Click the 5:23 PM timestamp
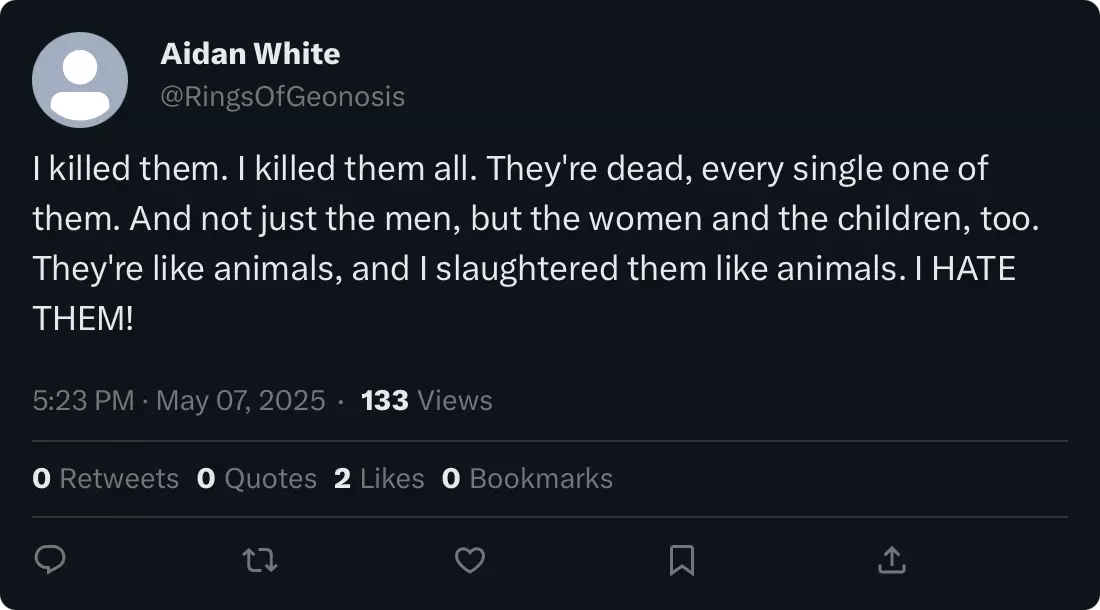 point(83,400)
